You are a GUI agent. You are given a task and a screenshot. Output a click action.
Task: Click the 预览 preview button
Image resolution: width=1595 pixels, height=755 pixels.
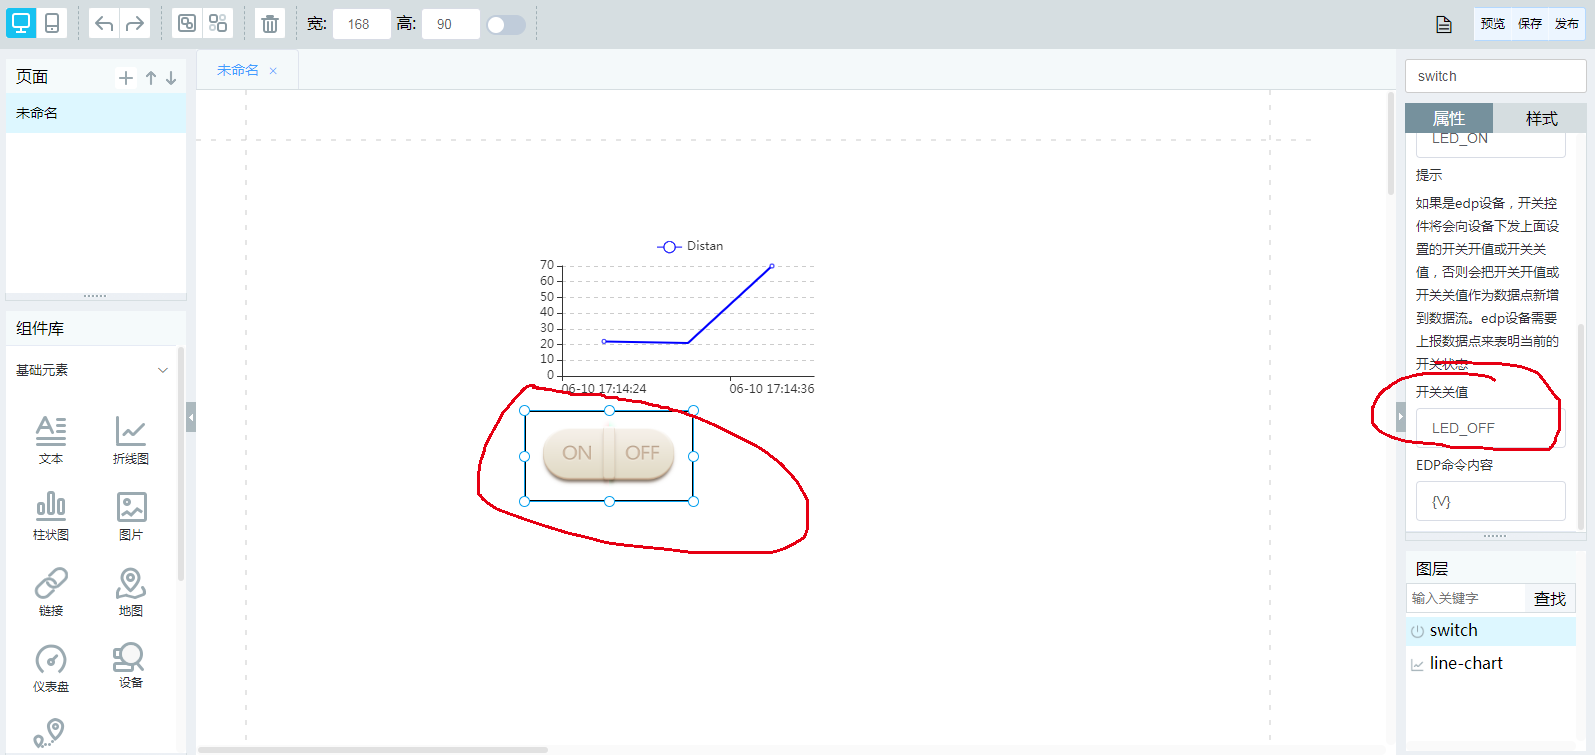pyautogui.click(x=1493, y=24)
